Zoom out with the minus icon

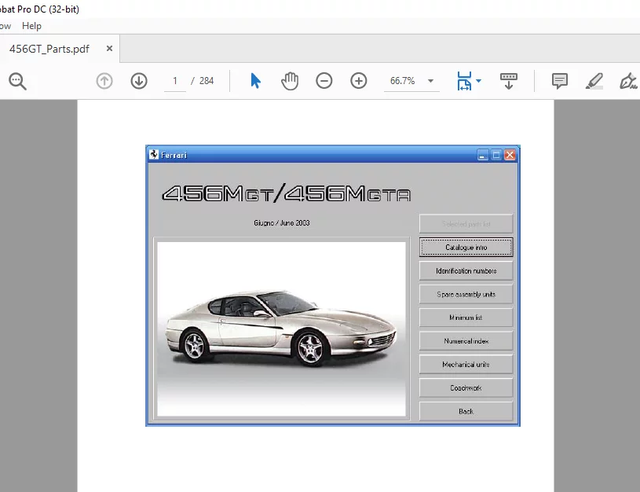pyautogui.click(x=324, y=81)
